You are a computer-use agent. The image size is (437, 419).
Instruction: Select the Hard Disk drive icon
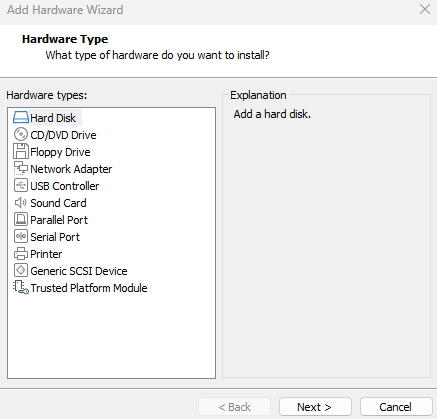(x=21, y=118)
